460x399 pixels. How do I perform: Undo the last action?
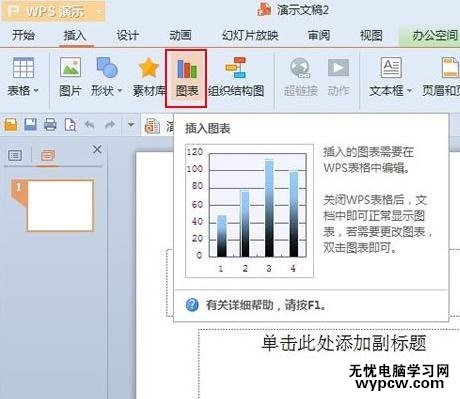click(90, 125)
